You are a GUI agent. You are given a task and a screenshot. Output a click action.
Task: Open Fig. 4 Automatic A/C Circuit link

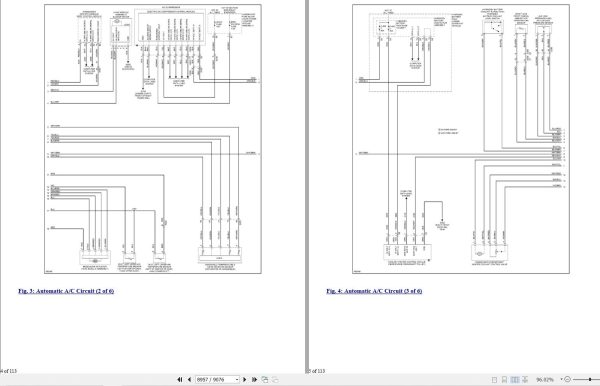coord(374,291)
